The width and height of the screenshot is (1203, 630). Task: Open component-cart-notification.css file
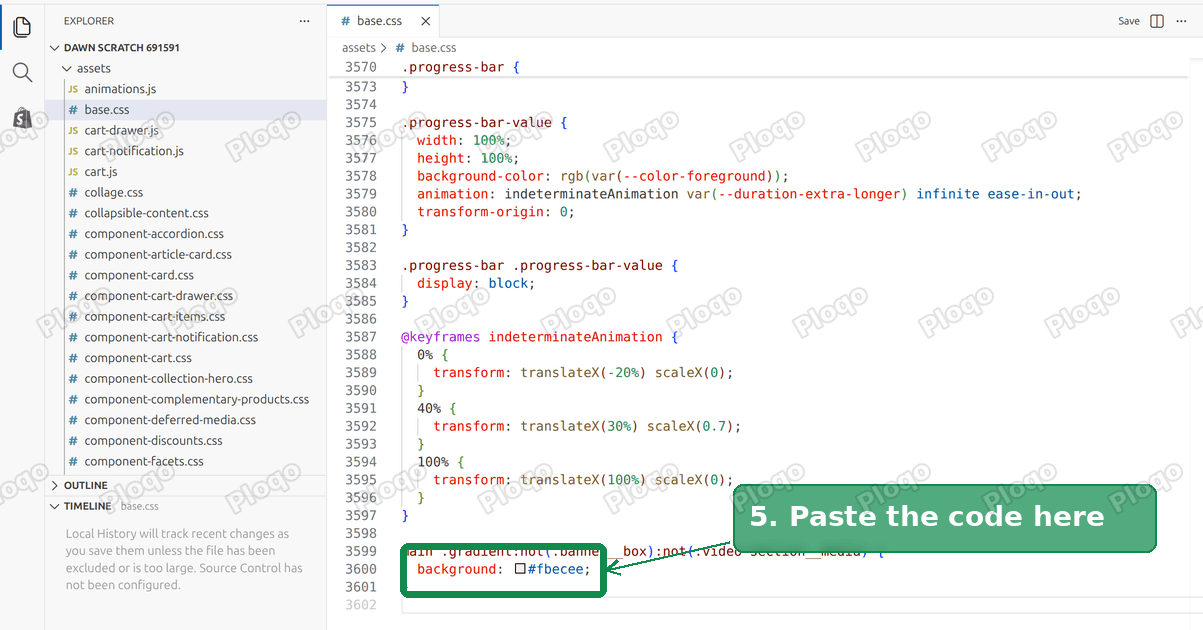click(186, 337)
